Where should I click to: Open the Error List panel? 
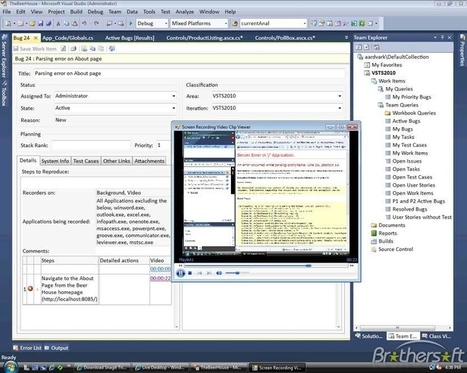click(x=27, y=348)
